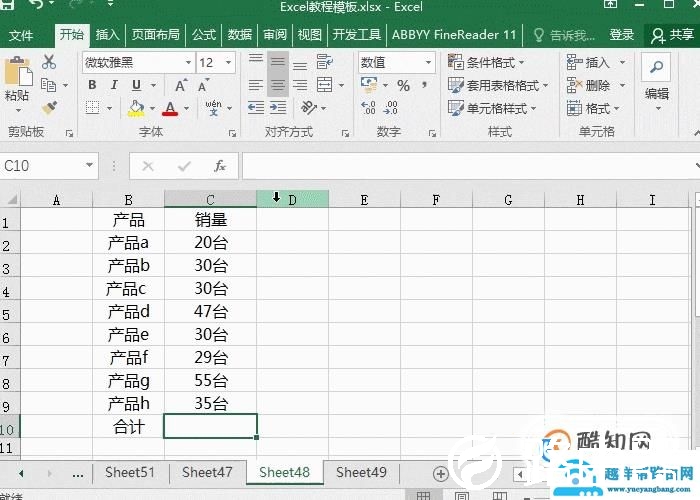The height and width of the screenshot is (500, 700).
Task: Add a new sheet with plus icon
Action: [x=440, y=473]
